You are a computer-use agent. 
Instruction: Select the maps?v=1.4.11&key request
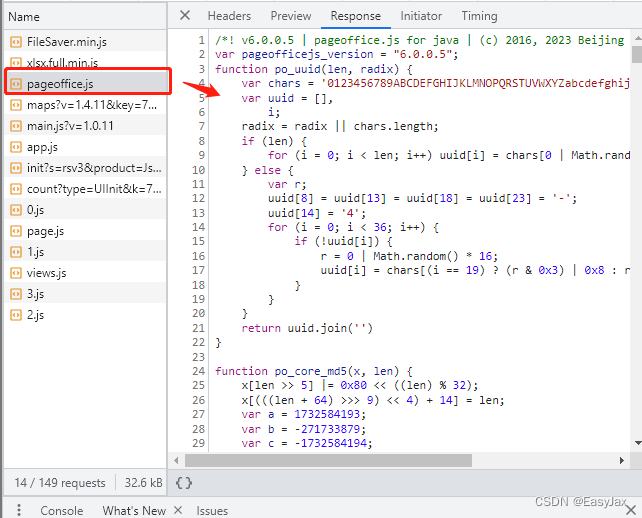85,105
